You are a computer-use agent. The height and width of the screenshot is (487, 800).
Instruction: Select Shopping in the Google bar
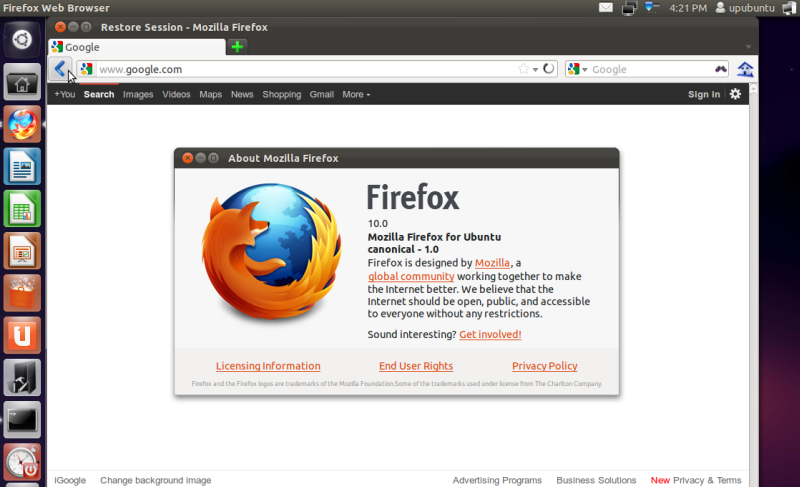point(282,94)
